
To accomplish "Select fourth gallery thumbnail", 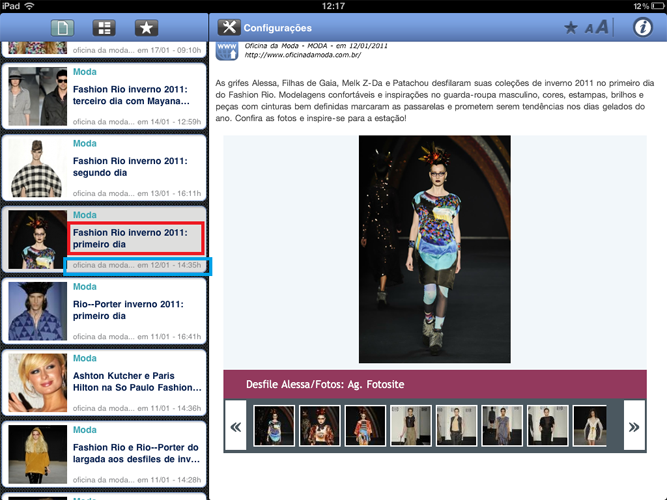I will 410,426.
